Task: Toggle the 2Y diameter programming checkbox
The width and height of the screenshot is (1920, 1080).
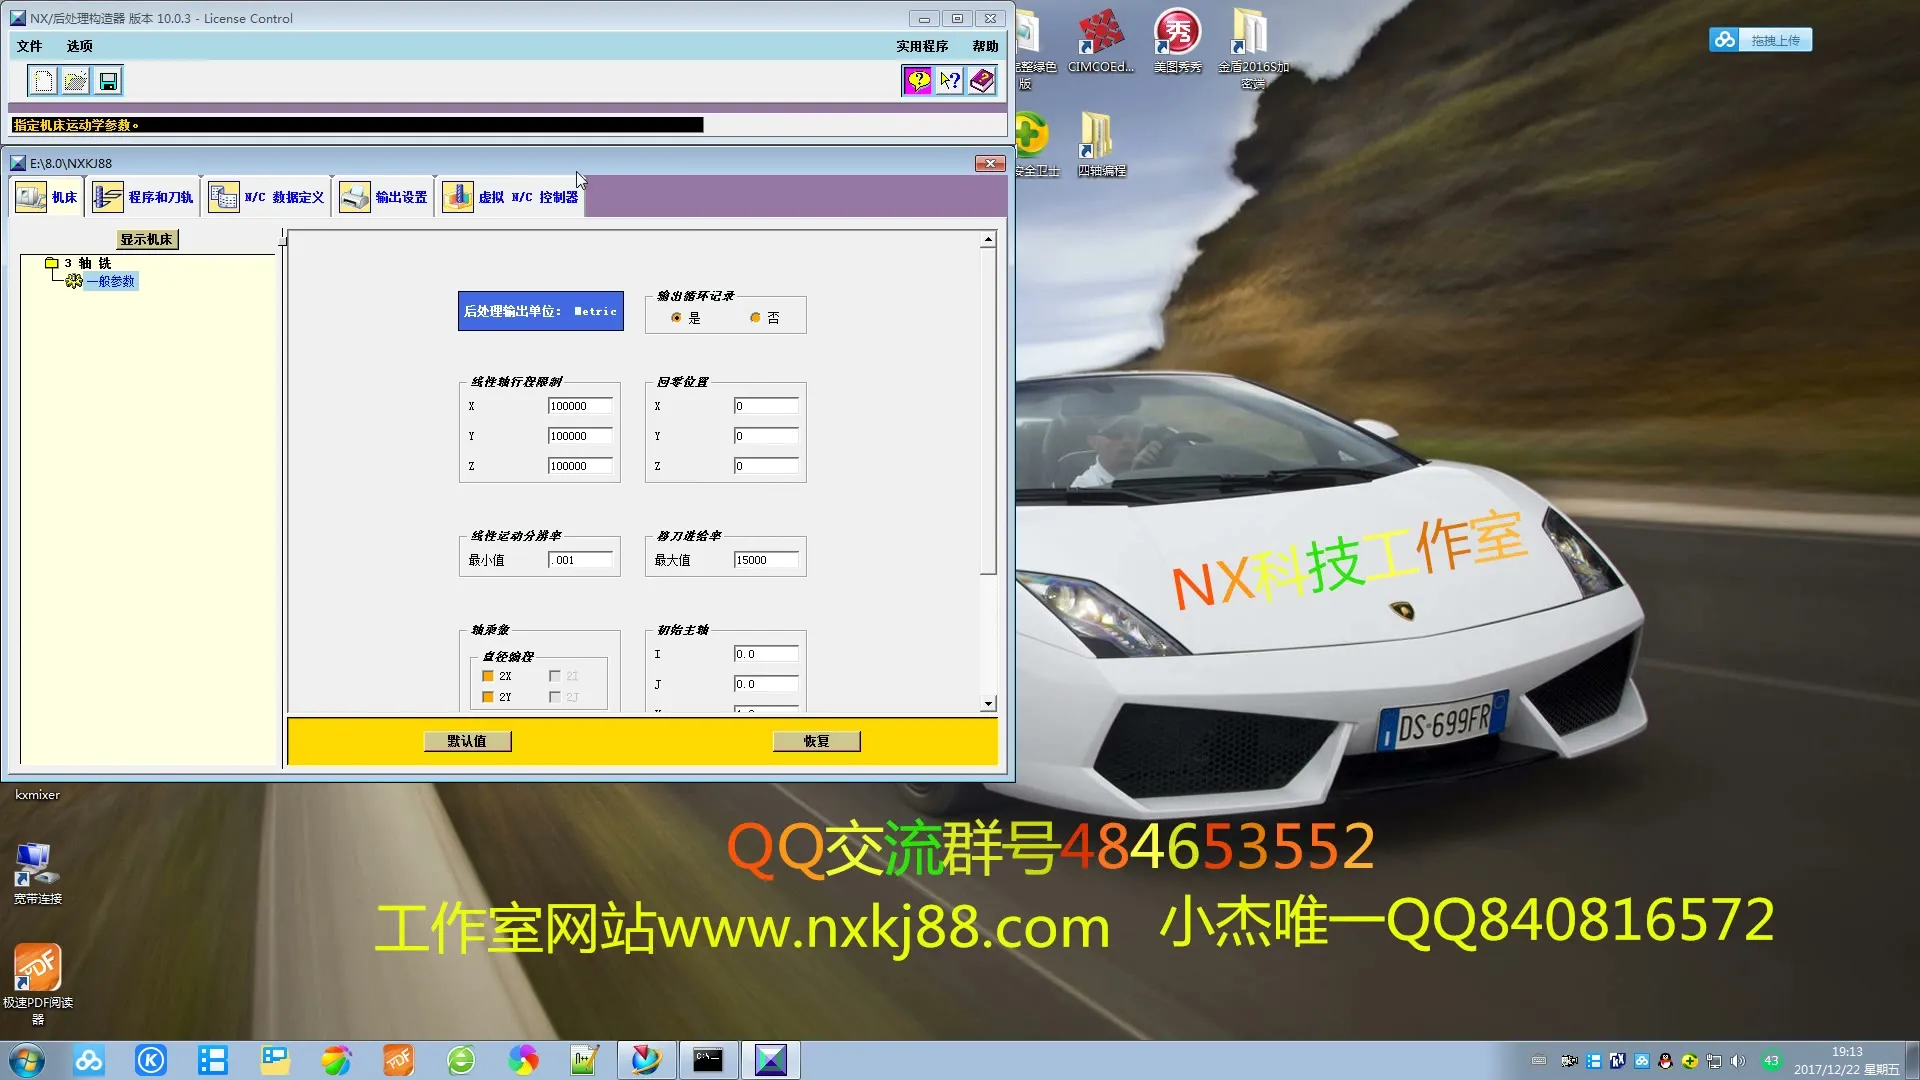Action: pos(488,697)
